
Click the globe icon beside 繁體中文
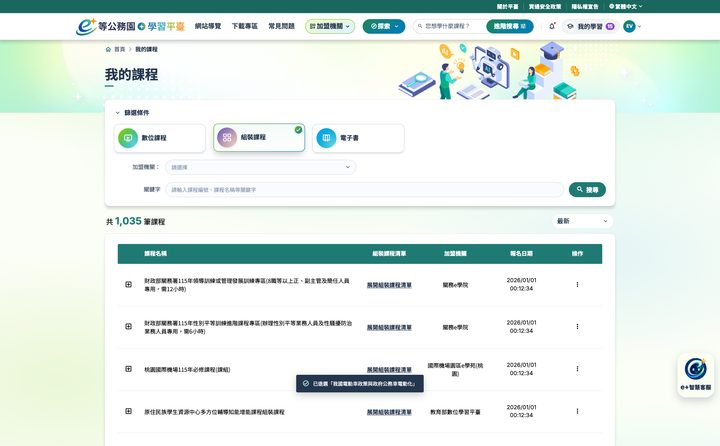(x=611, y=6)
